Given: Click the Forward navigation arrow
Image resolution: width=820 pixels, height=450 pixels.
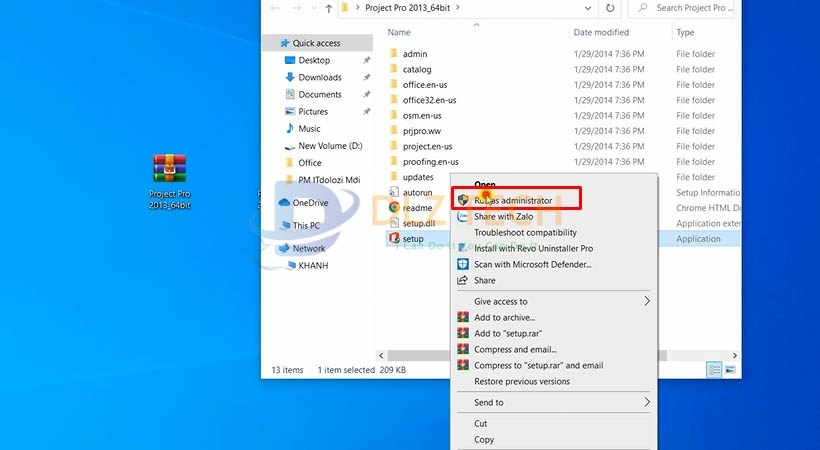Looking at the screenshot, I should (x=297, y=8).
